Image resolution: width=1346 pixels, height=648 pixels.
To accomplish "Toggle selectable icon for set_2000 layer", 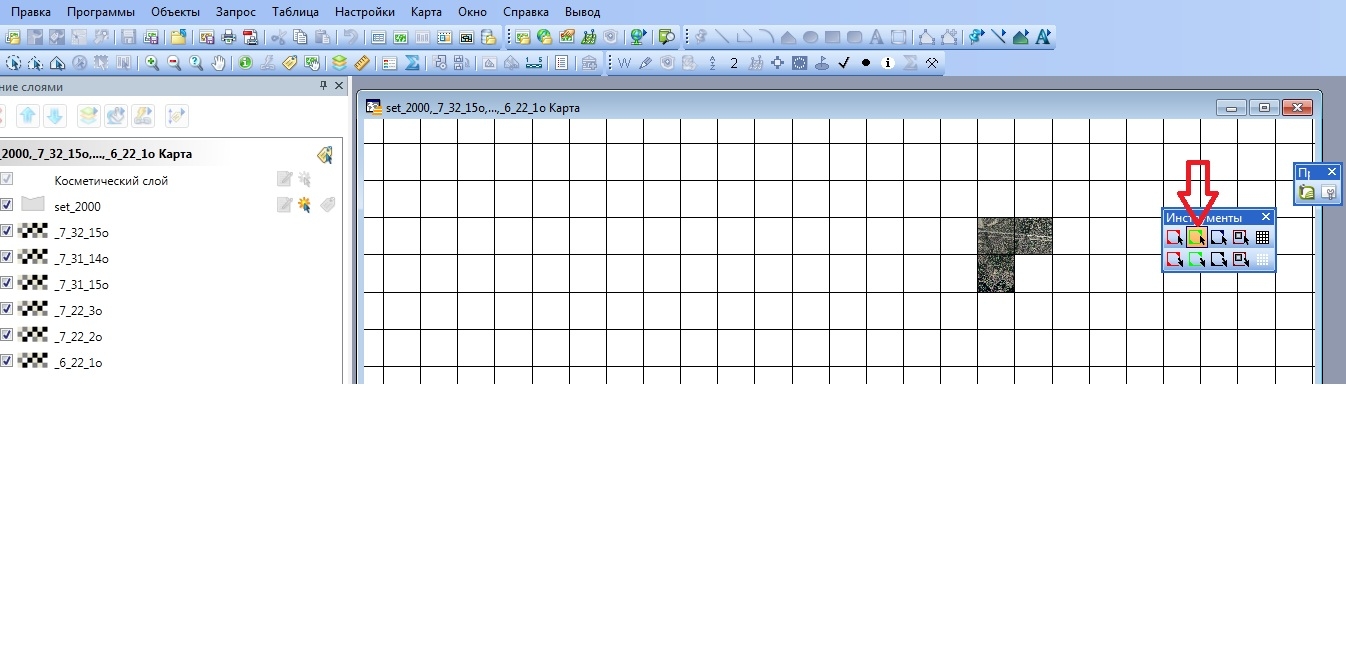I will 305,205.
